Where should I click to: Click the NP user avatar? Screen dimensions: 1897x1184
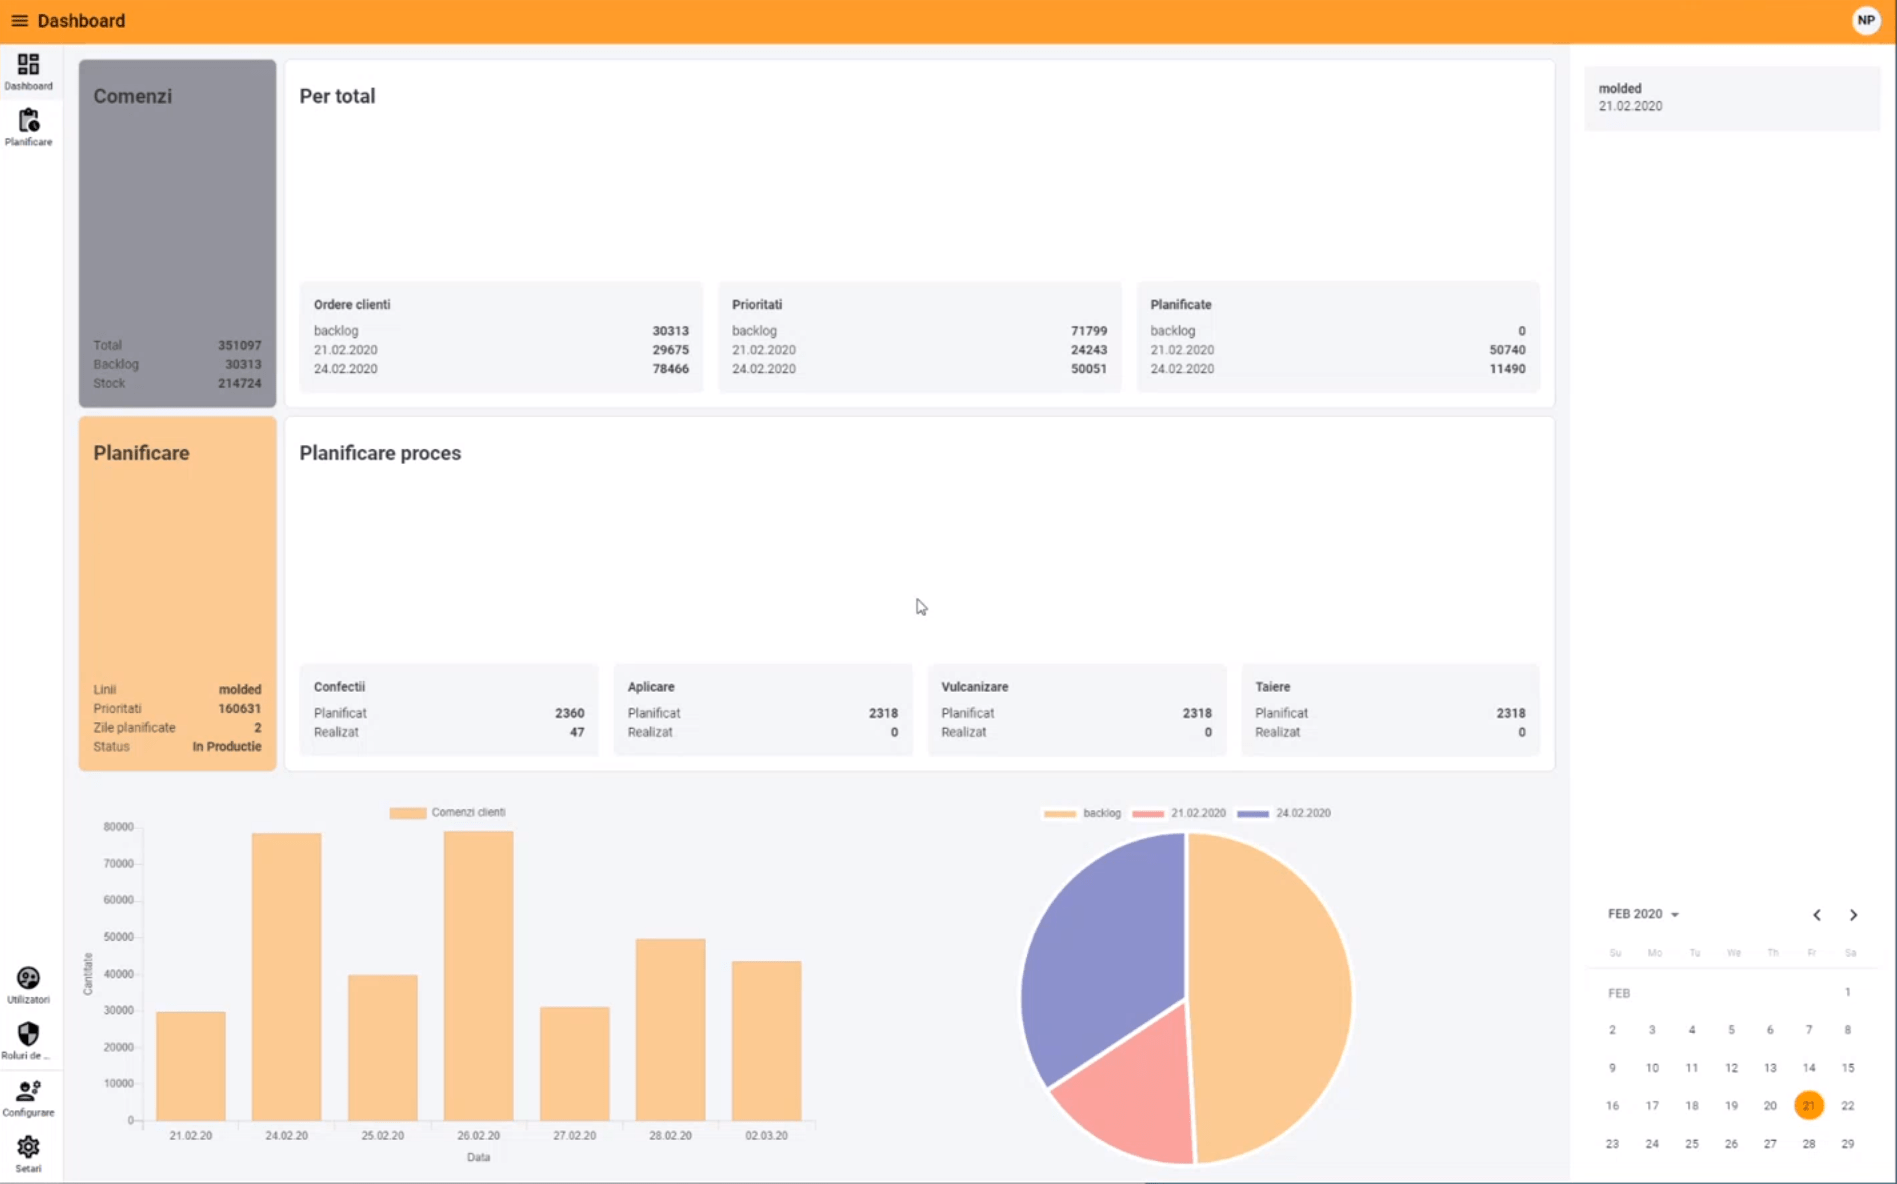pyautogui.click(x=1865, y=21)
